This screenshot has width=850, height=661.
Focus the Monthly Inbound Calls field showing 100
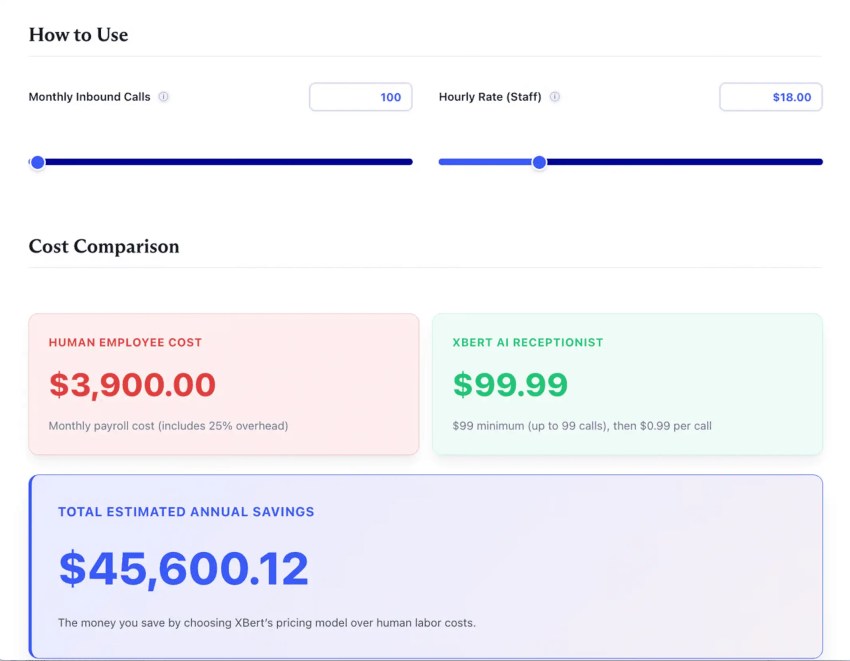[x=360, y=97]
